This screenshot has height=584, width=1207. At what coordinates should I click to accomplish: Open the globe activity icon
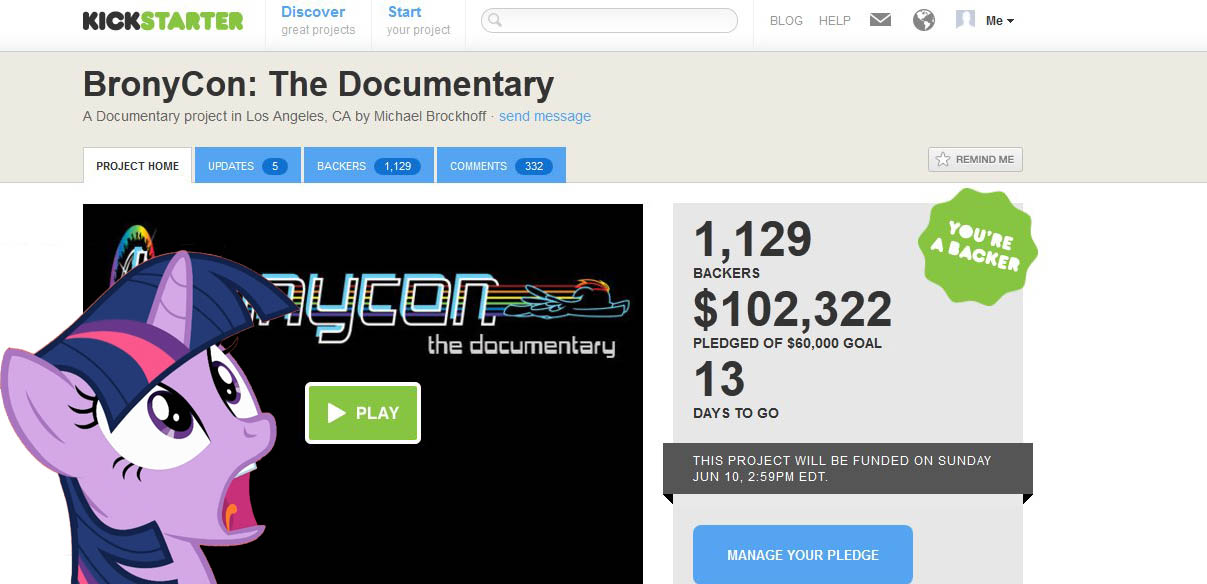coord(924,20)
